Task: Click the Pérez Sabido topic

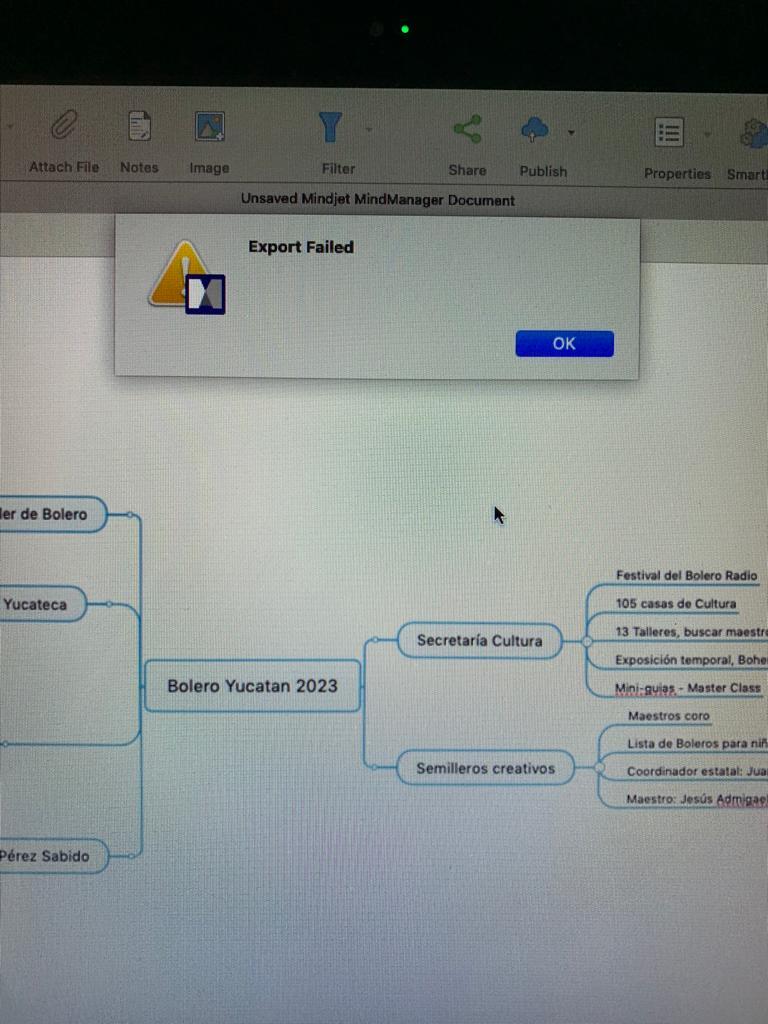Action: coord(48,855)
